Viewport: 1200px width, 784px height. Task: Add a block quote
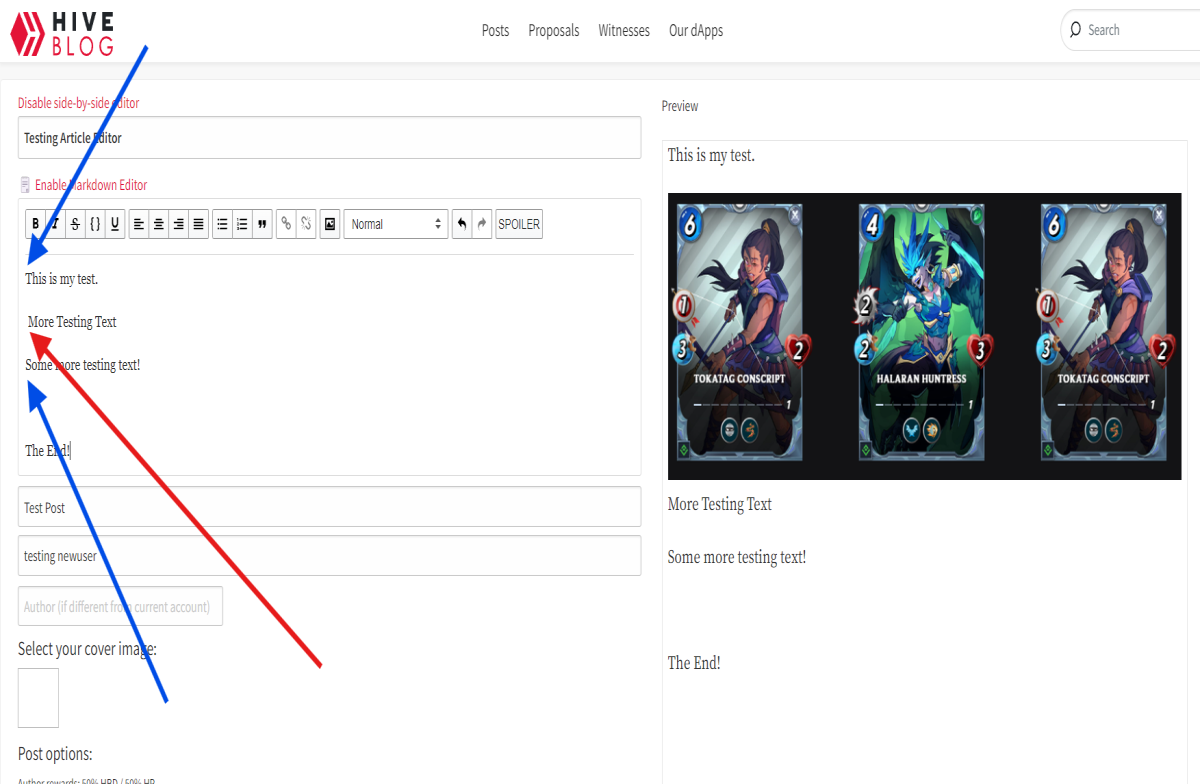(x=262, y=224)
